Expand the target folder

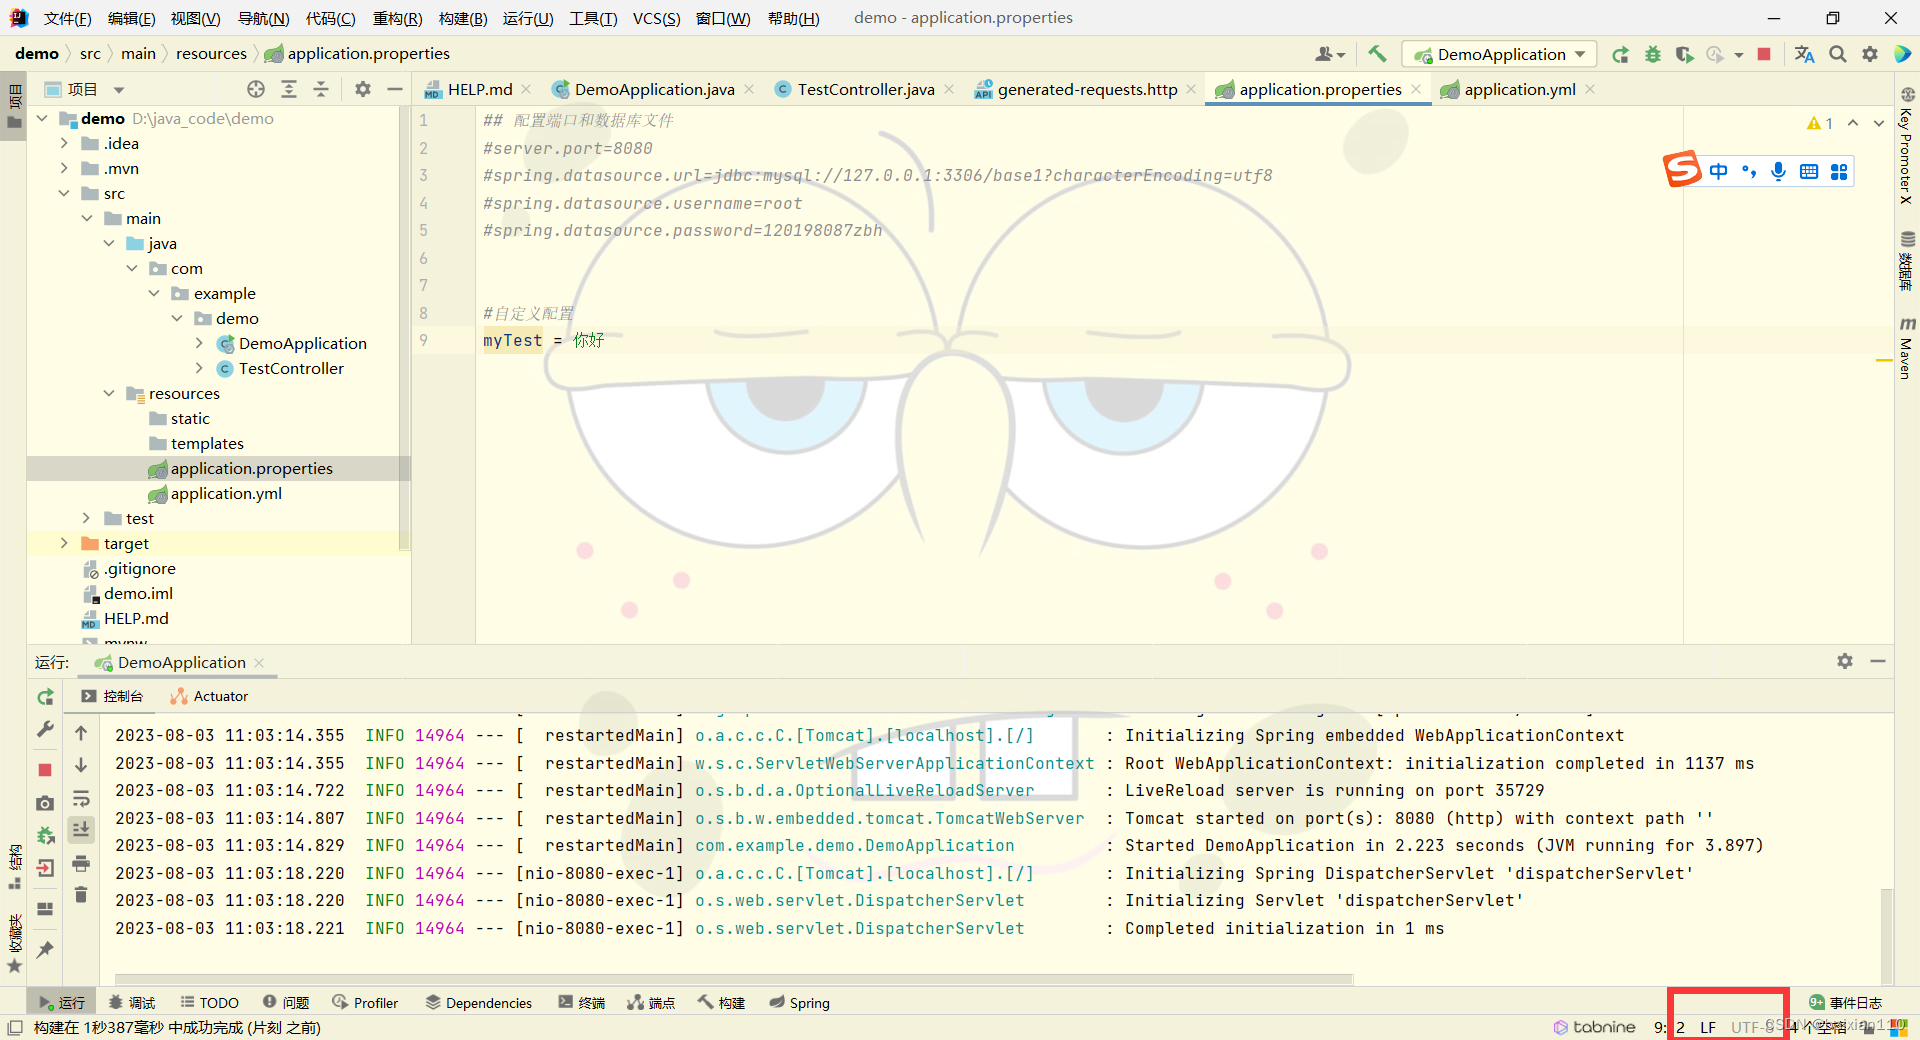[x=64, y=543]
